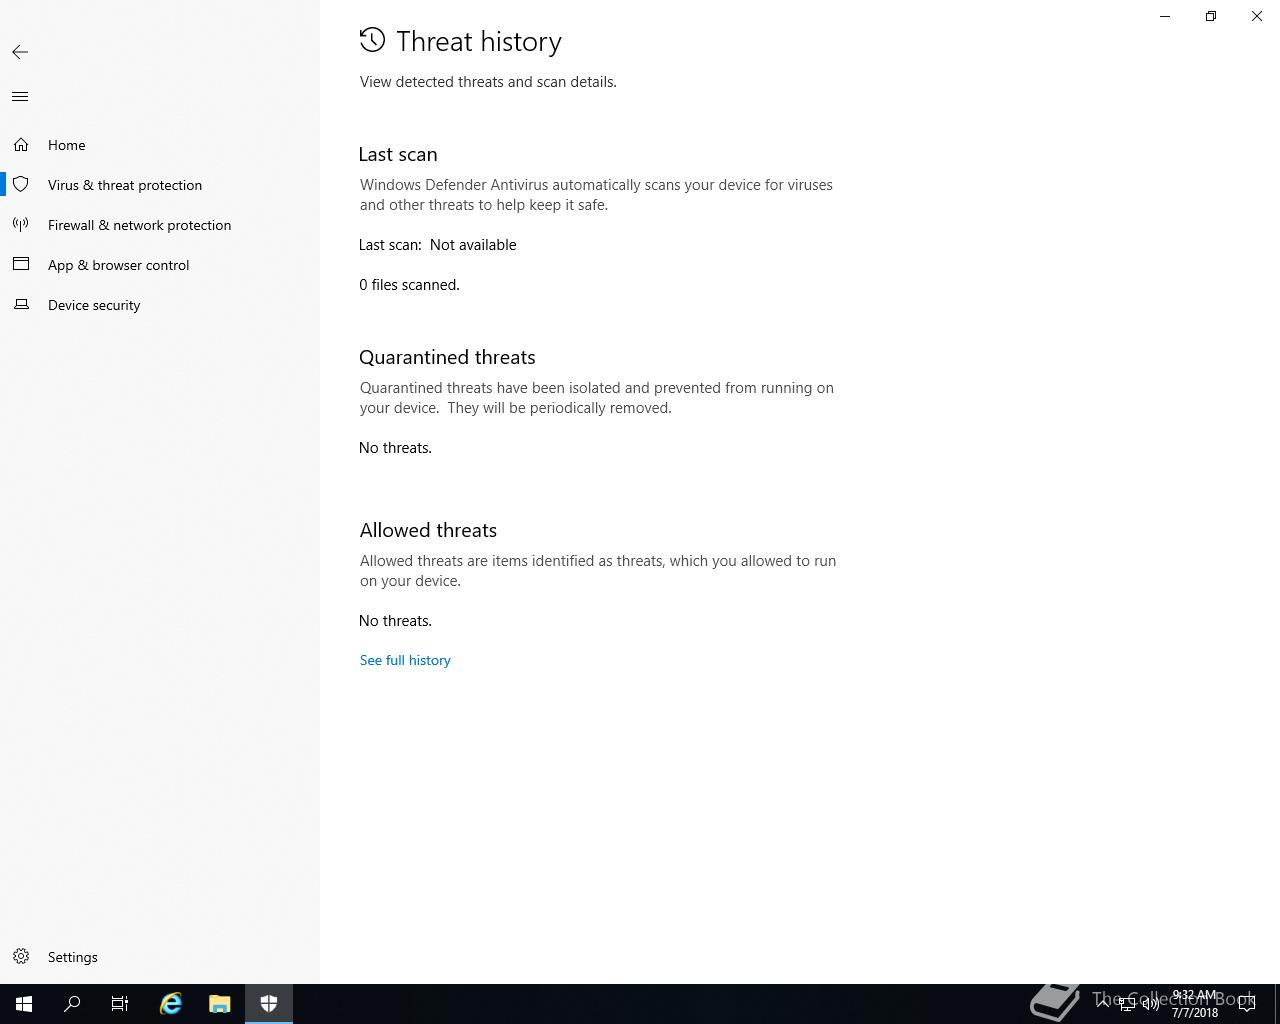The height and width of the screenshot is (1024, 1280).
Task: Open taskbar search magnifier
Action: tap(72, 1004)
